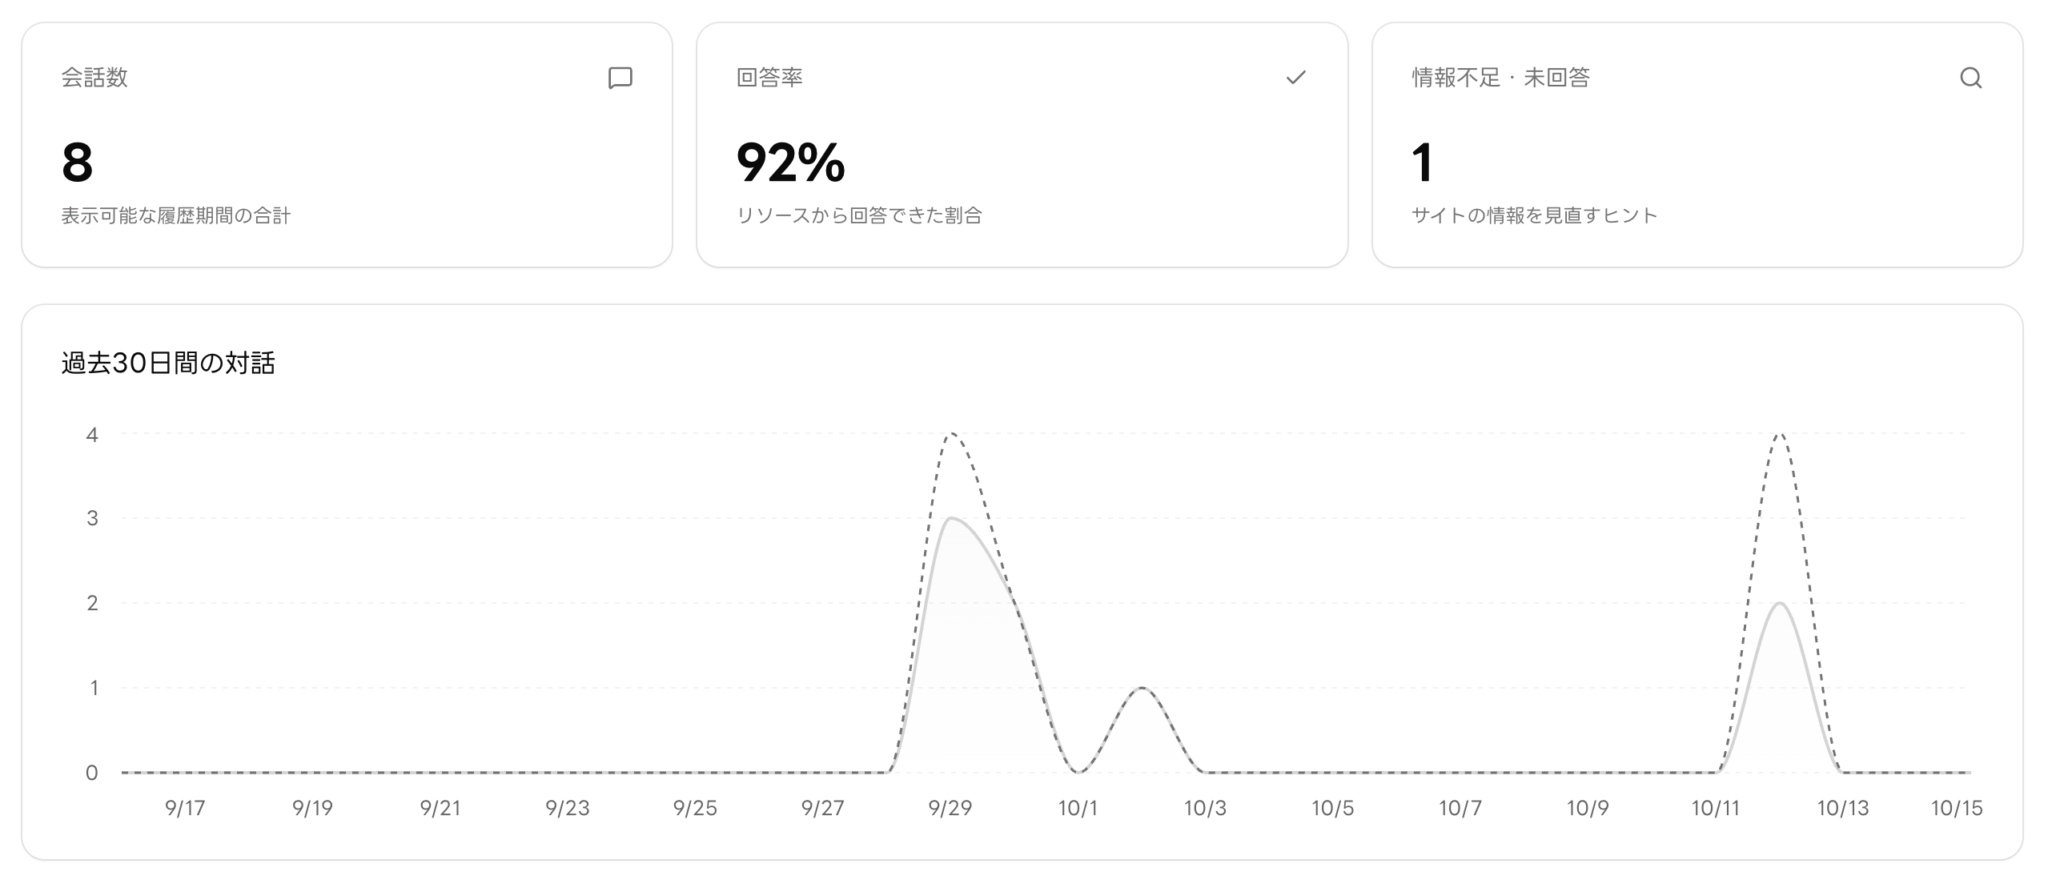Click the 9/25 x-axis label
The image size is (2048, 884).
point(695,808)
